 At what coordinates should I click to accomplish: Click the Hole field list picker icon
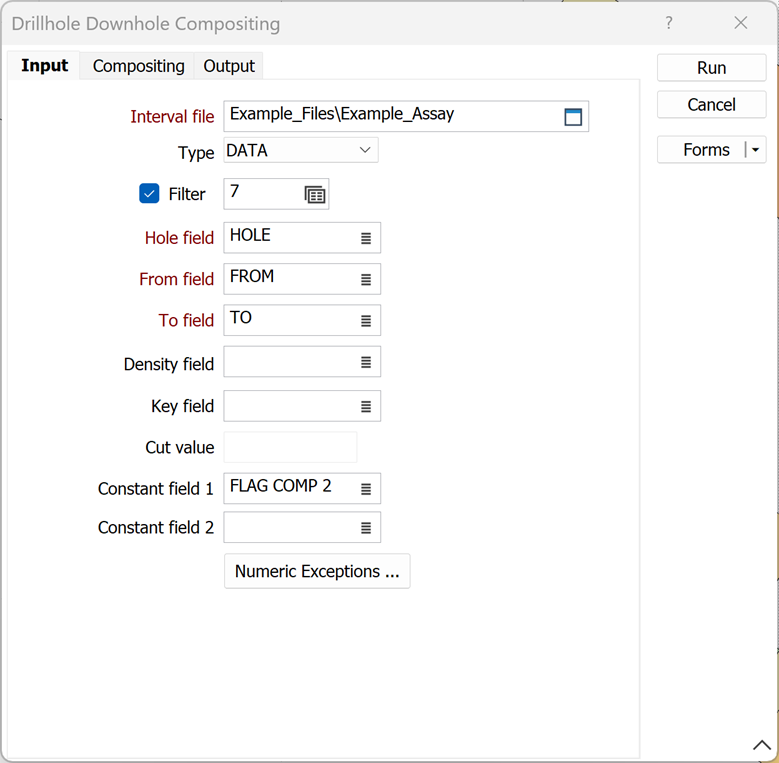coord(366,239)
